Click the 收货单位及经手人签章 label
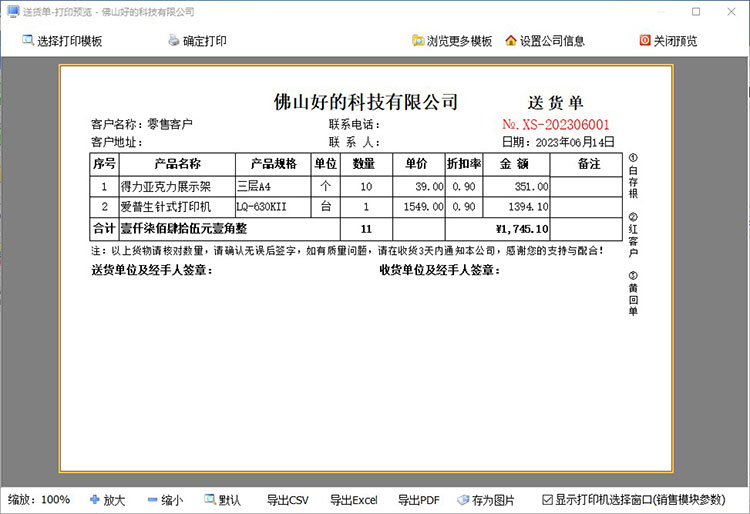This screenshot has height=514, width=750. pyautogui.click(x=440, y=270)
